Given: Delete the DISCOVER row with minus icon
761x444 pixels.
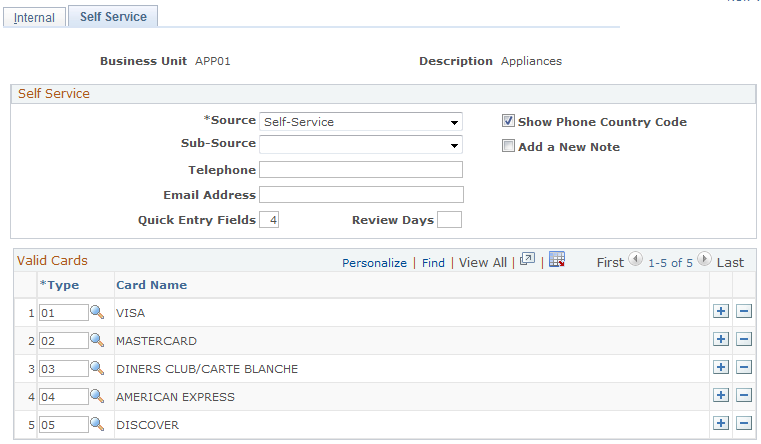Looking at the screenshot, I should coord(743,424).
